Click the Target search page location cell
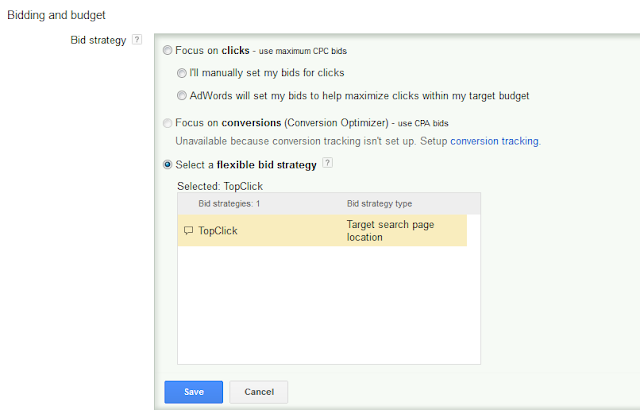 (x=390, y=231)
